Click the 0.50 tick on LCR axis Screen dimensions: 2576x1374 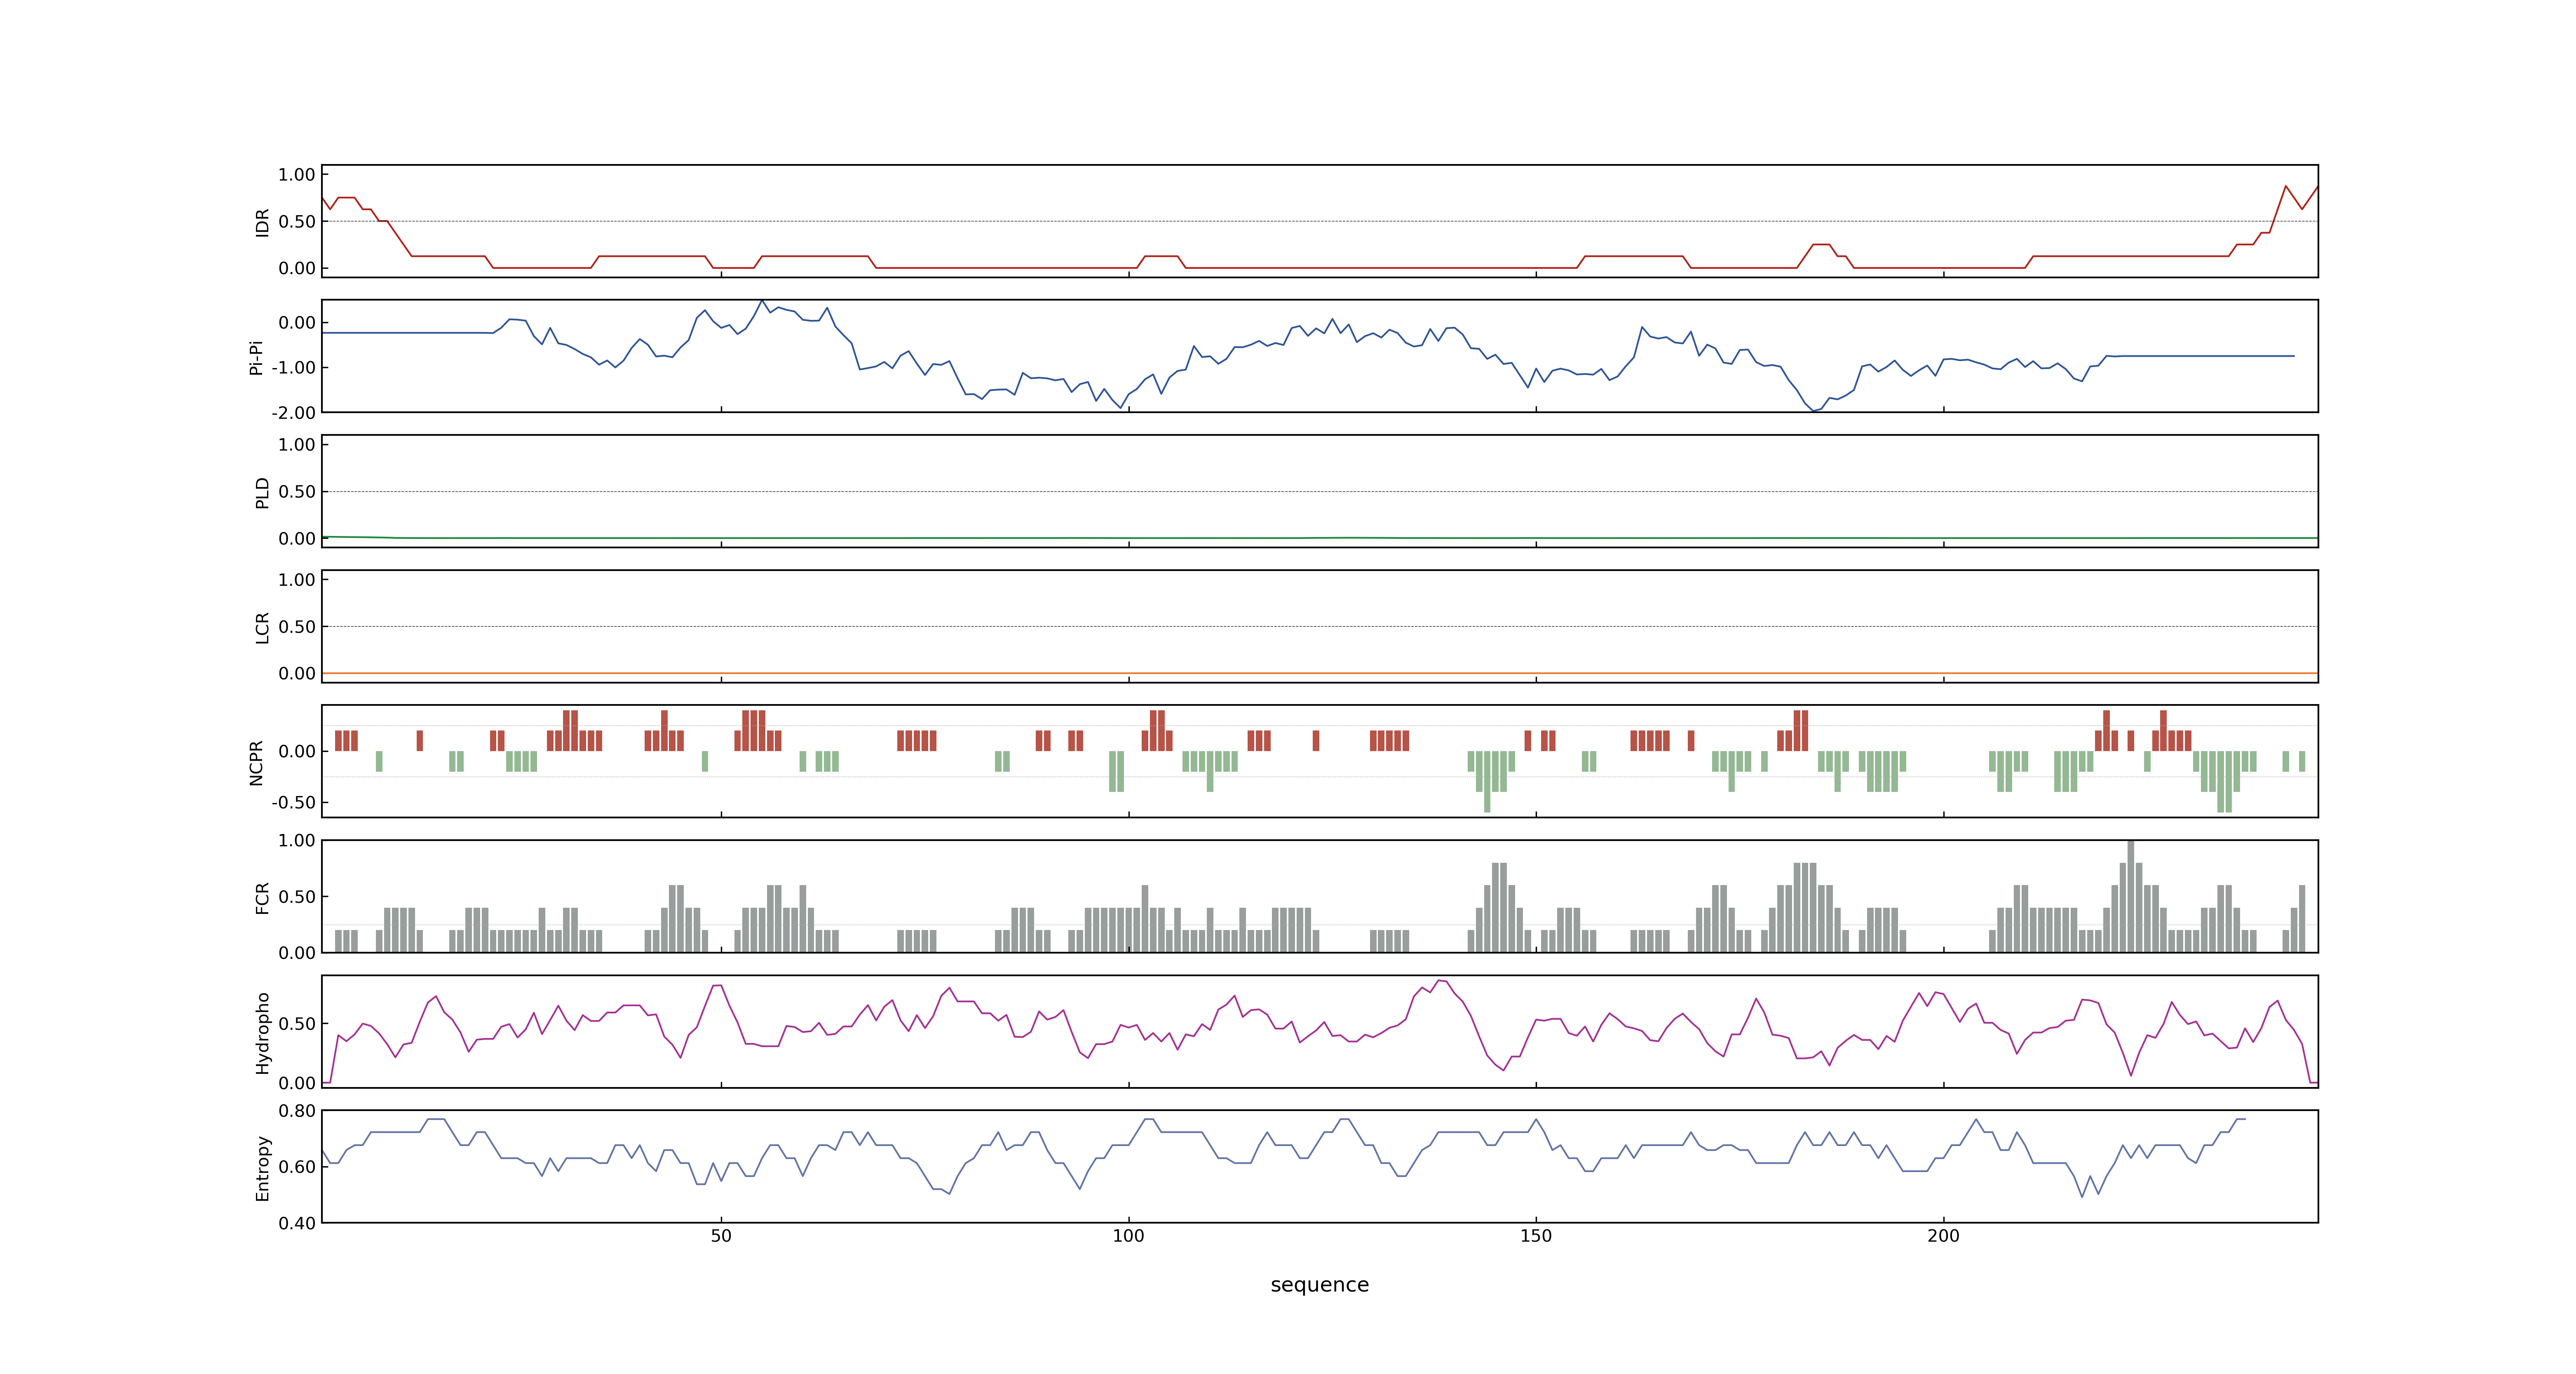coord(297,627)
